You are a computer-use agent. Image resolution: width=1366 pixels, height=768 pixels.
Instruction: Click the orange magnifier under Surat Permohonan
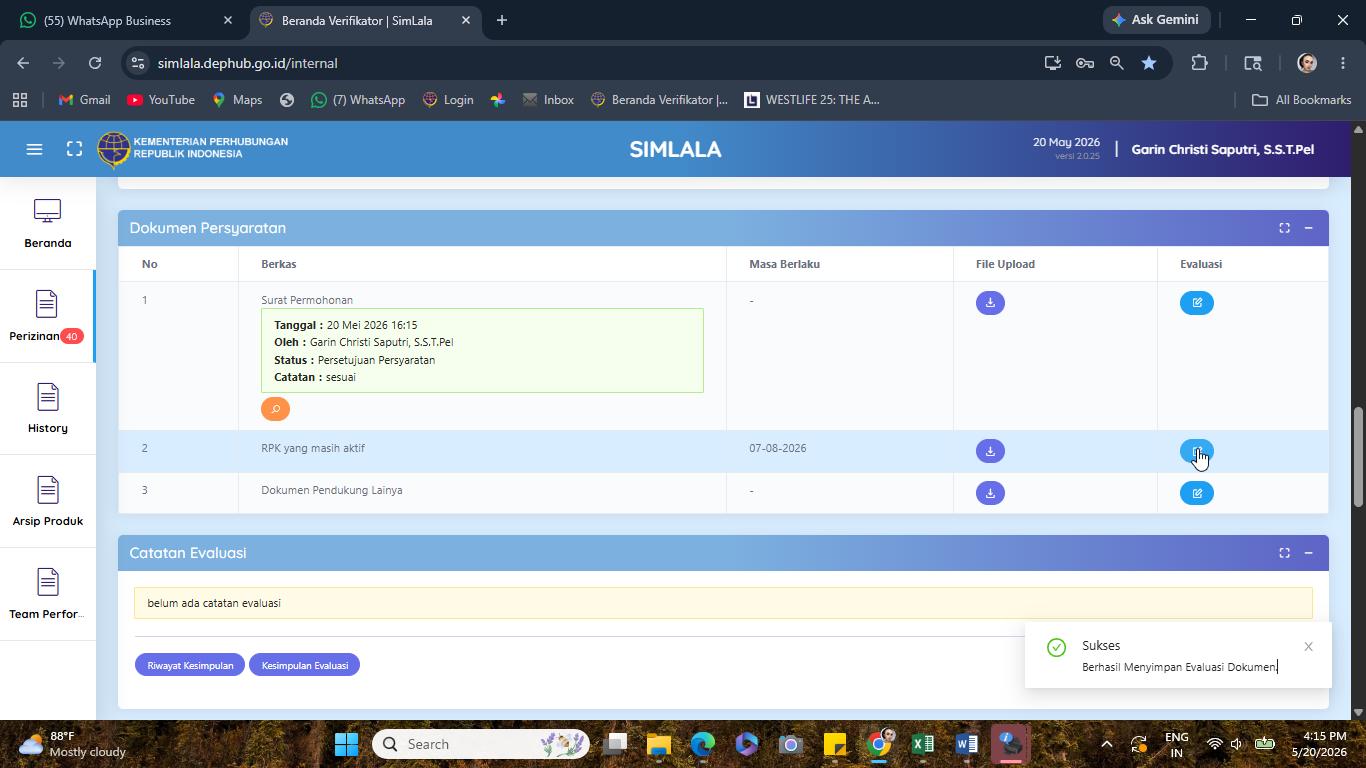click(x=275, y=409)
